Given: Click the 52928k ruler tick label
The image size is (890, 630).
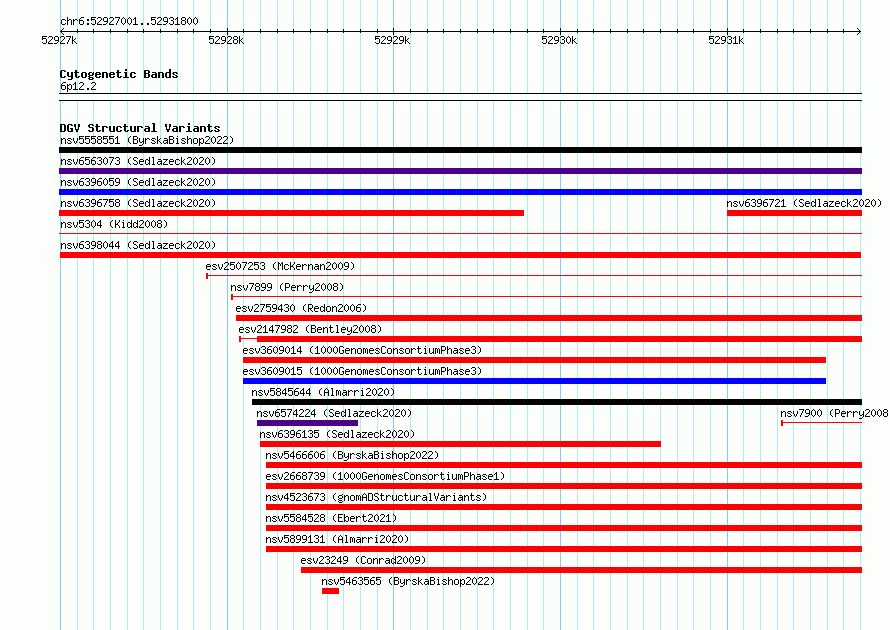Looking at the screenshot, I should (226, 40).
